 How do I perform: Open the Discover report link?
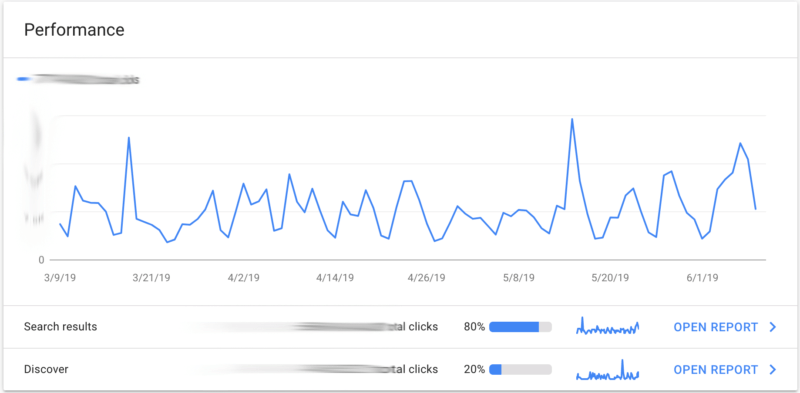click(716, 370)
